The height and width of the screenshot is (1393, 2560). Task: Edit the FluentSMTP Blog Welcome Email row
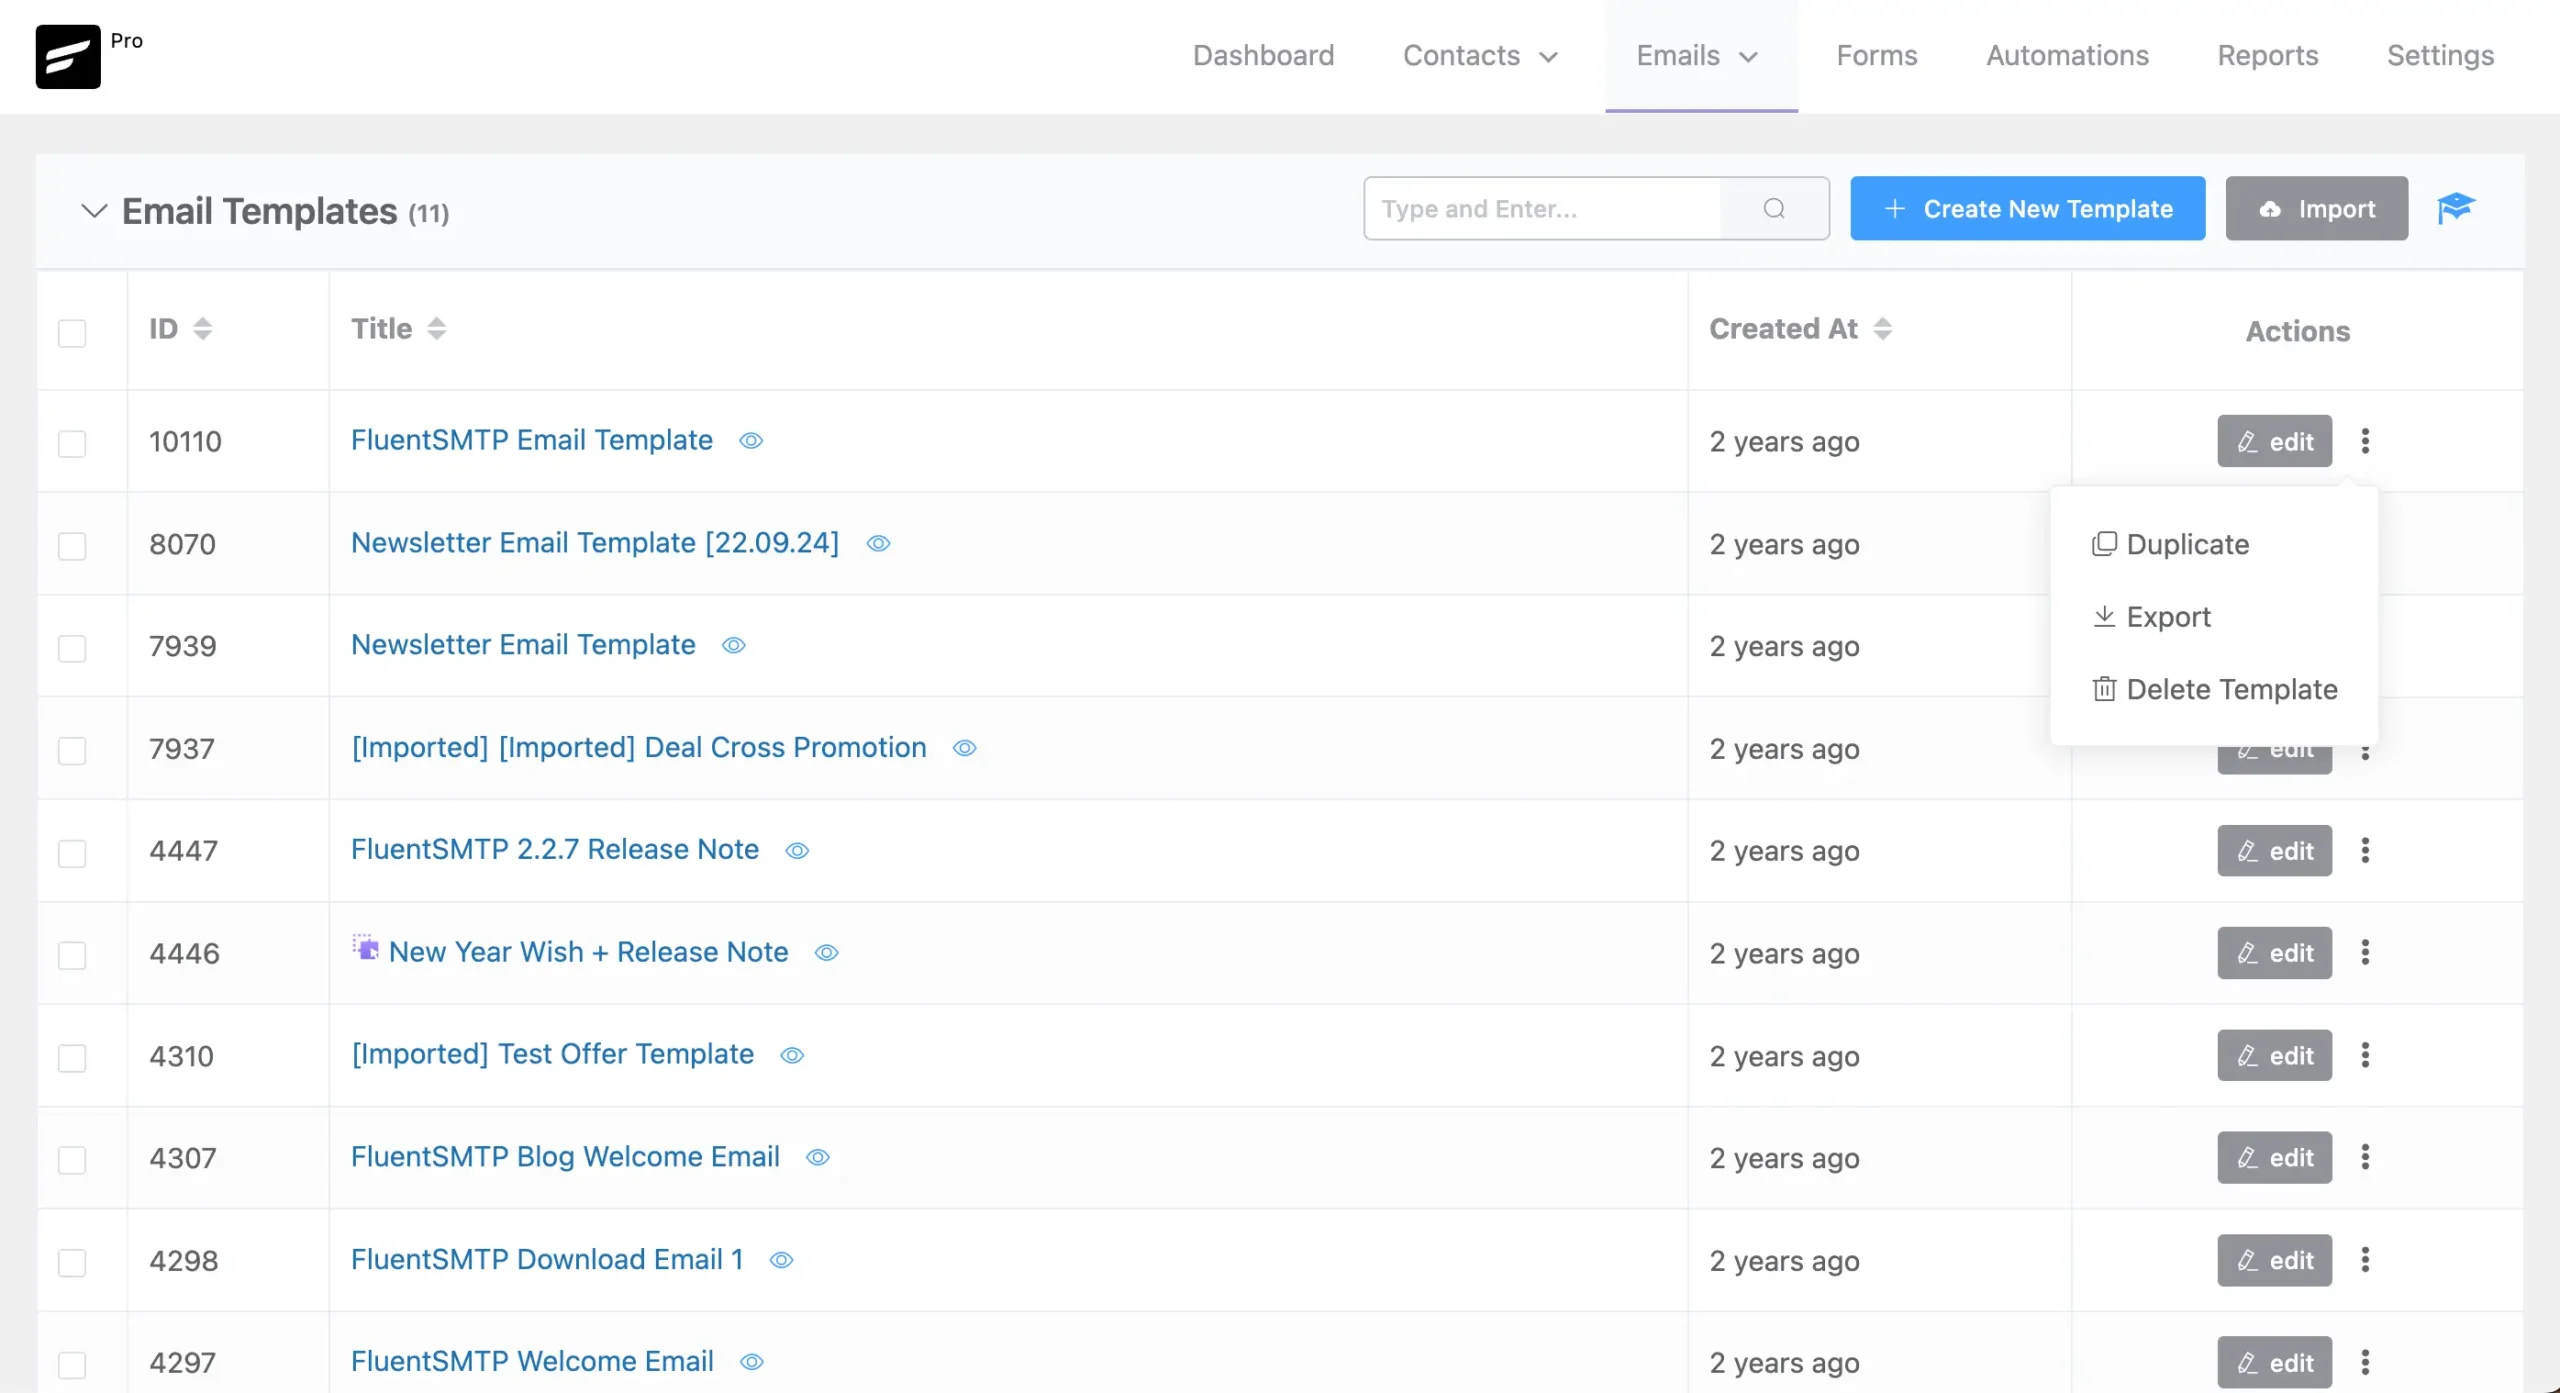click(2274, 1157)
